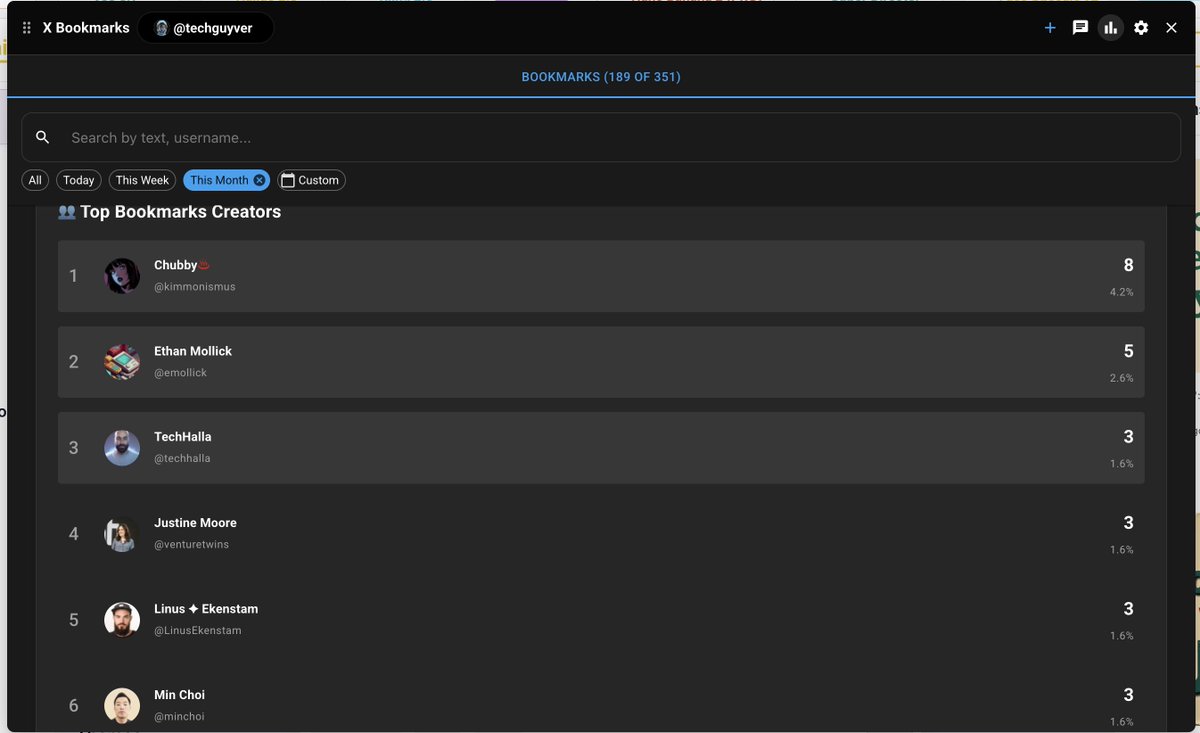Screen dimensions: 1200x733
Task: Click the drag handle grid icon
Action: pos(26,27)
